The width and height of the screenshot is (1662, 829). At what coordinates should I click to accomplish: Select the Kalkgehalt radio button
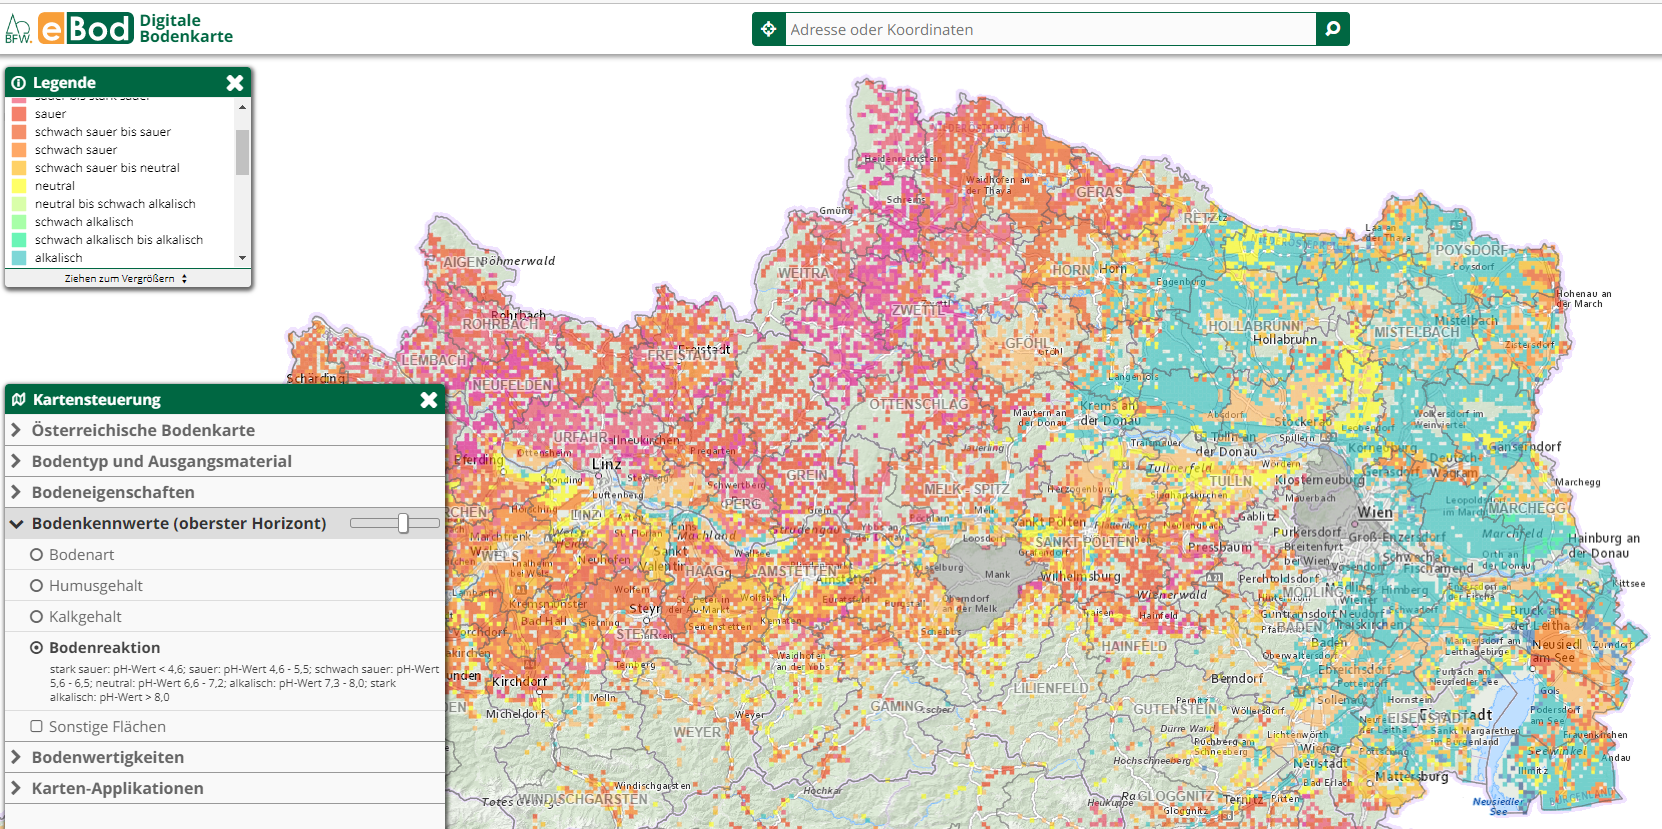point(37,617)
